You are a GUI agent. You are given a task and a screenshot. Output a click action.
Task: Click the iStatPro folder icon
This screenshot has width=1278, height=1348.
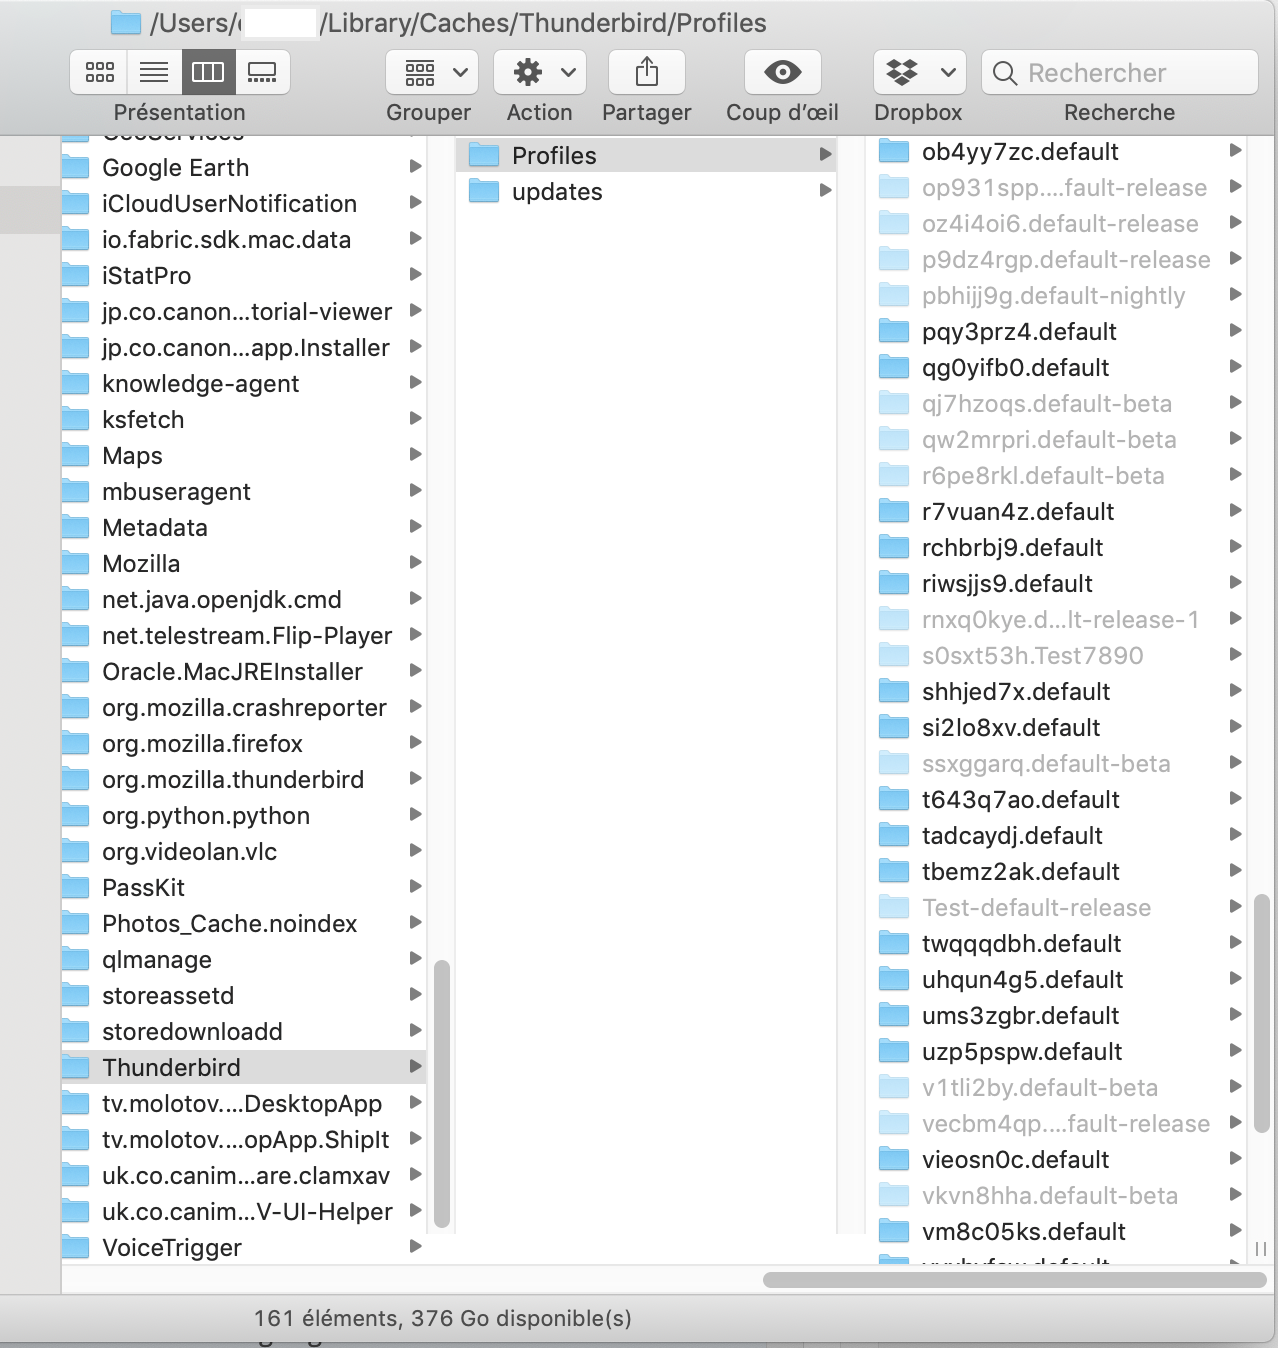click(x=76, y=275)
